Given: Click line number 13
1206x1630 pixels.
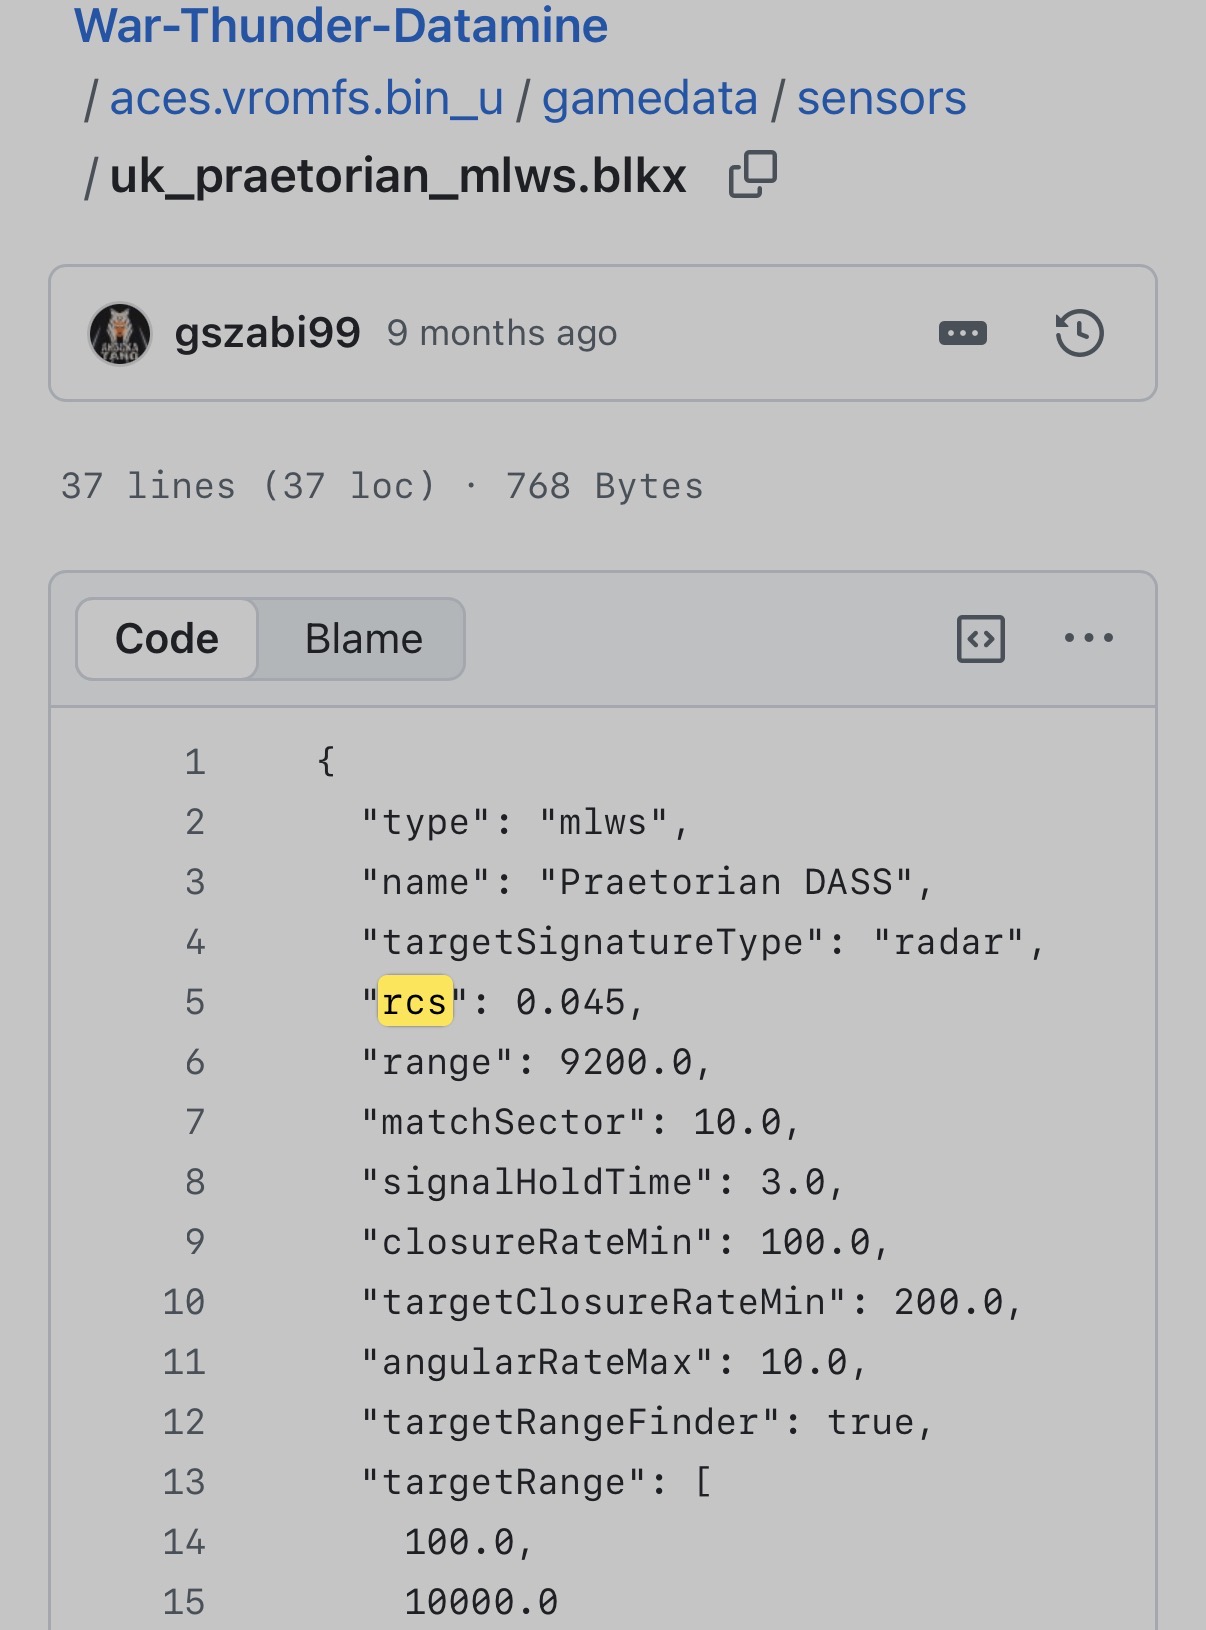Looking at the screenshot, I should 184,1482.
